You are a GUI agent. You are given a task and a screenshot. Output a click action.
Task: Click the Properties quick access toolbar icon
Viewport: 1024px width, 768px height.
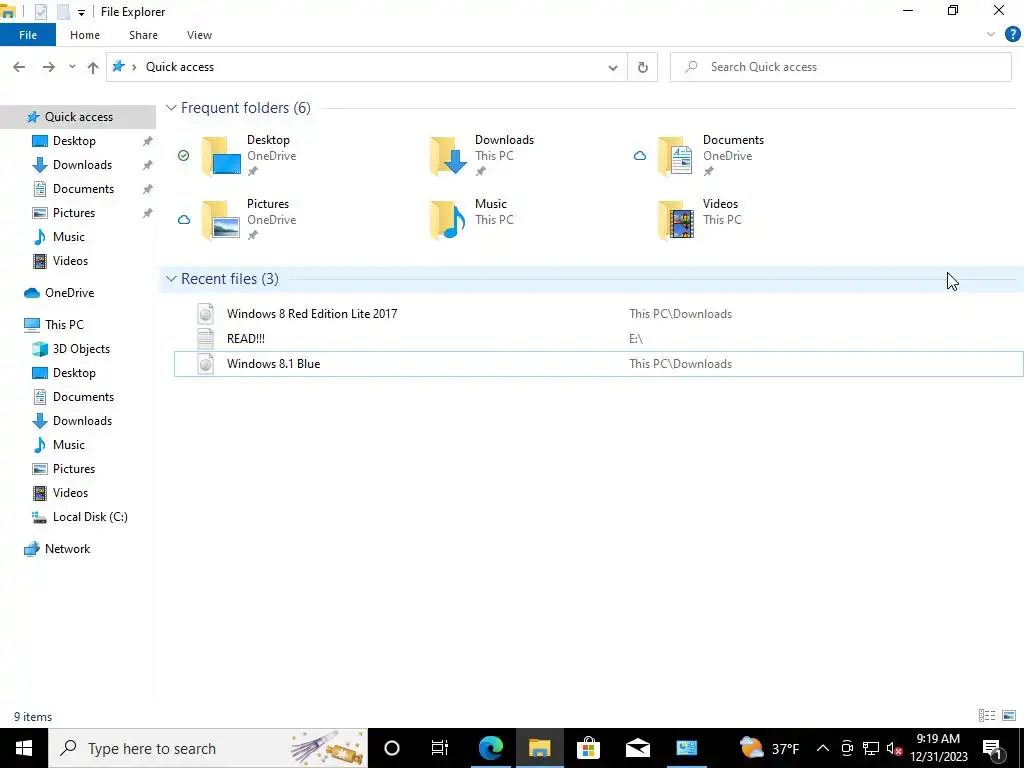pyautogui.click(x=40, y=12)
